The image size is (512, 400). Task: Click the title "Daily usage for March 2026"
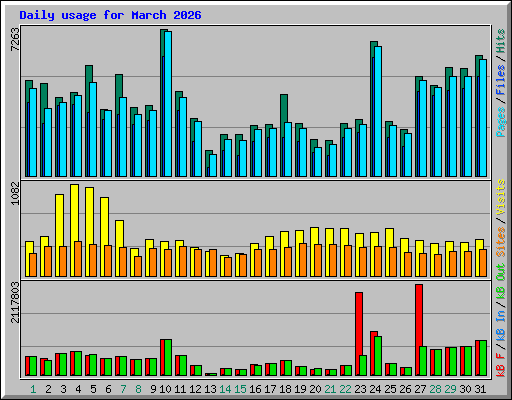(110, 15)
